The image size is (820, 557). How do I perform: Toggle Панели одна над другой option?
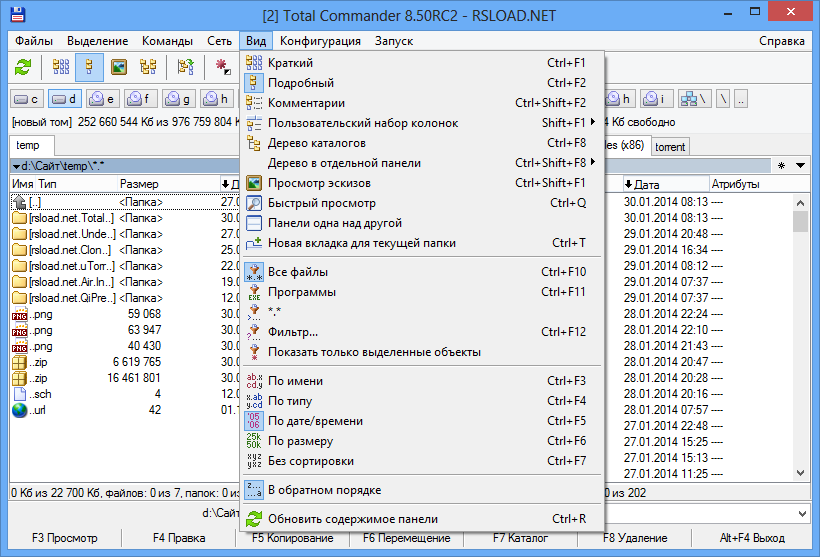pyautogui.click(x=422, y=223)
